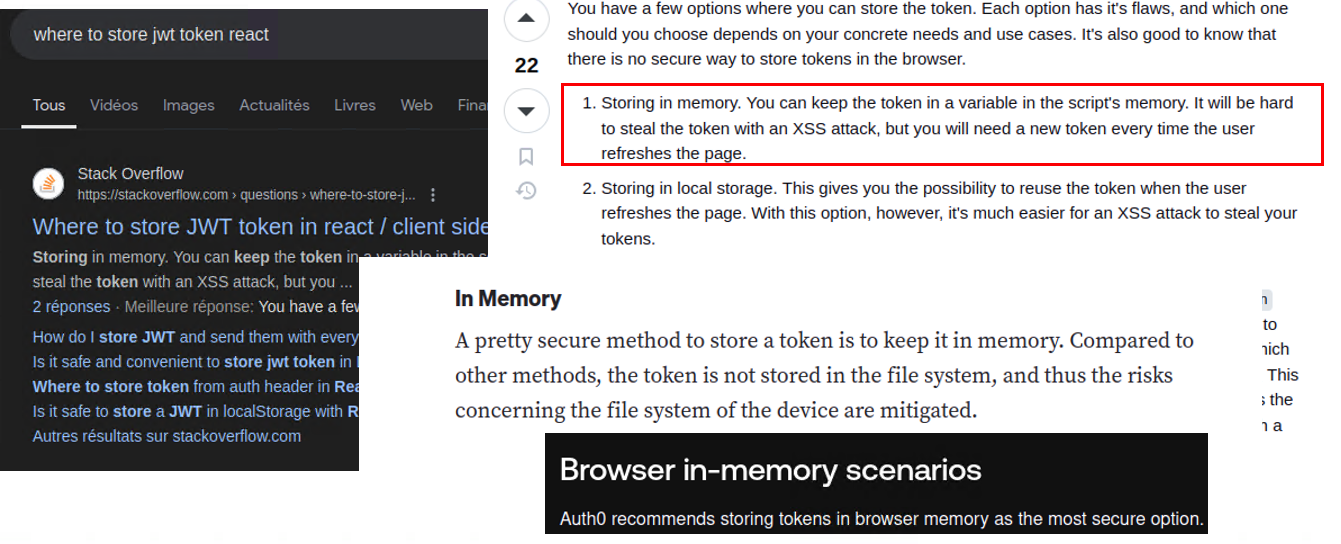
Task: Open the "Is it safe and convenient to store jwt token" link
Action: pyautogui.click(x=192, y=362)
